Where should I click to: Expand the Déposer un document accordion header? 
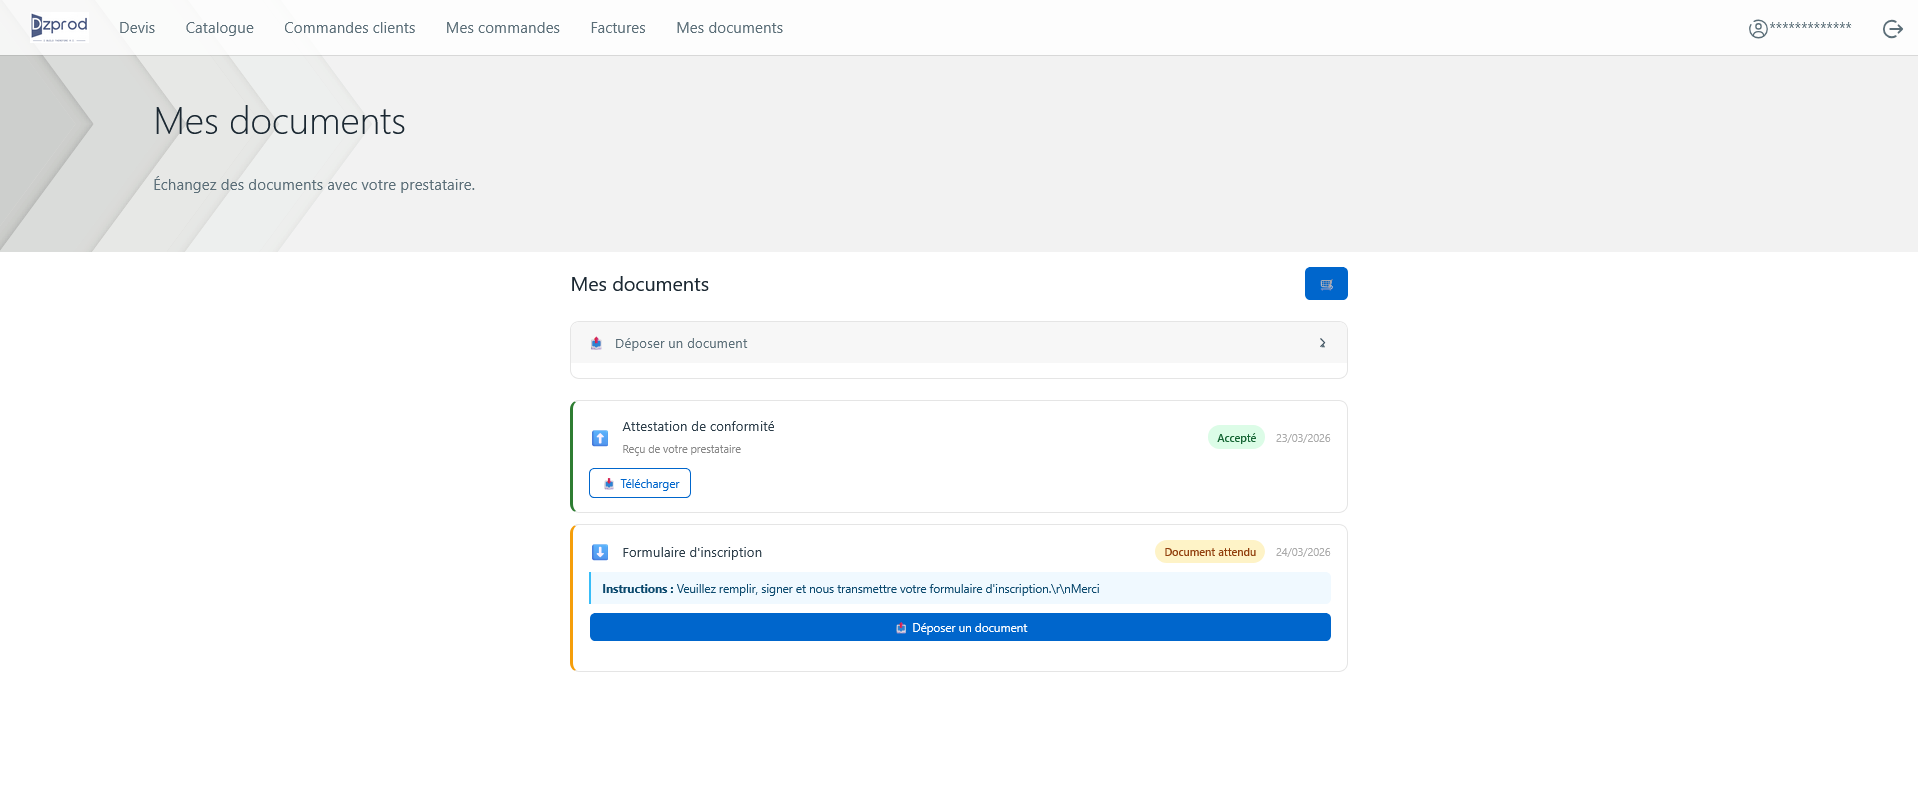958,343
